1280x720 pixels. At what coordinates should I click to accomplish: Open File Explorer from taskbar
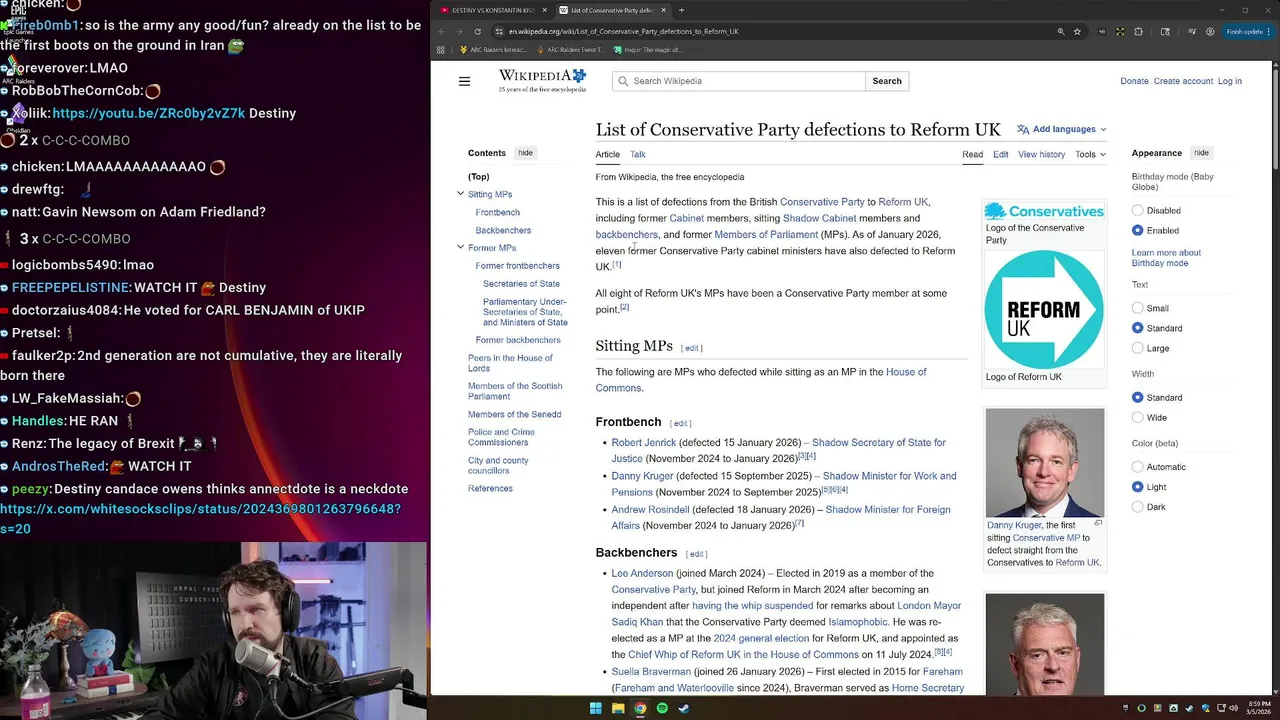[x=618, y=708]
